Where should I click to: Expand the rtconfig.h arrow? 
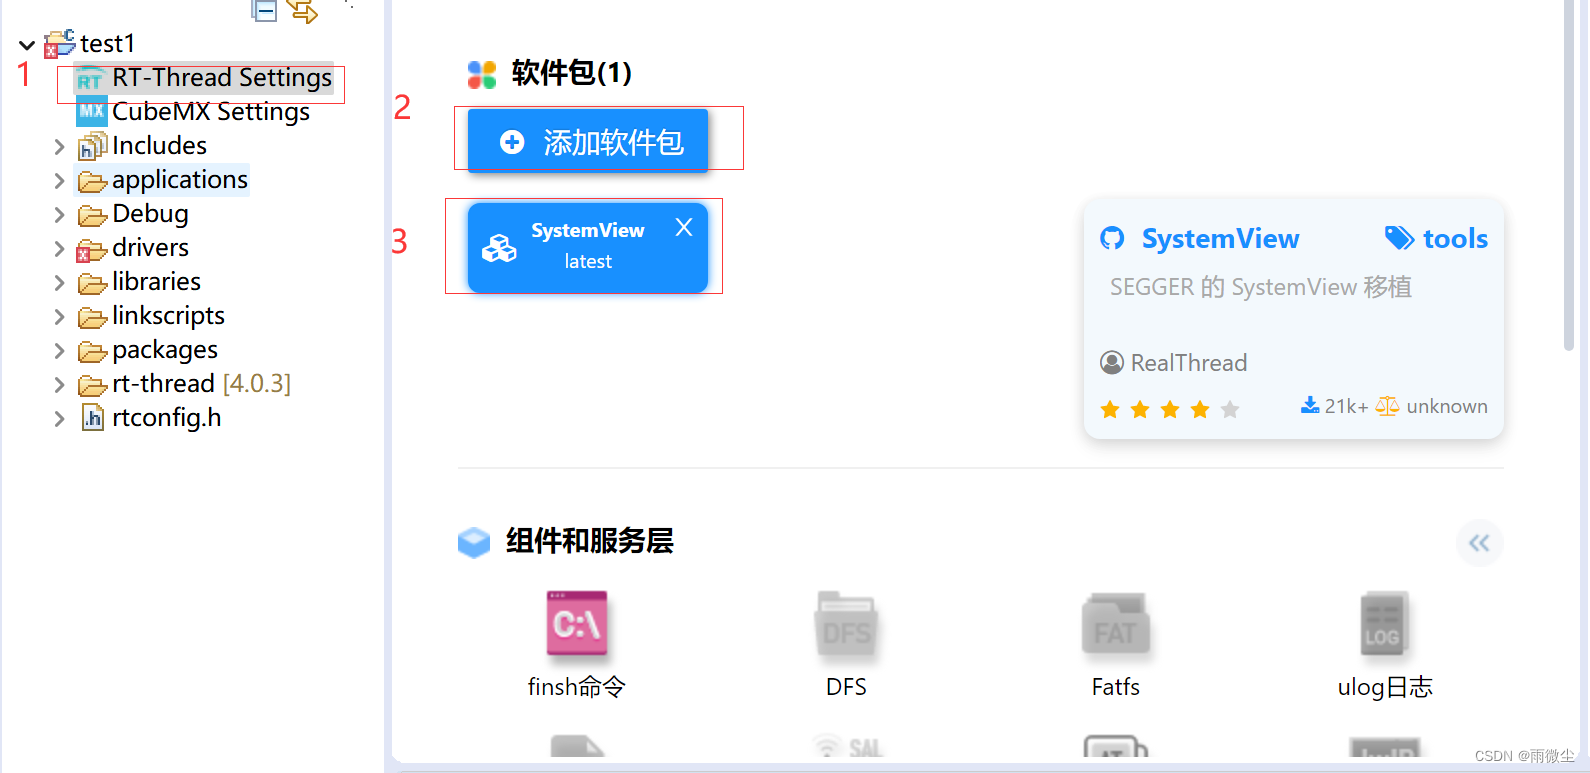click(59, 419)
